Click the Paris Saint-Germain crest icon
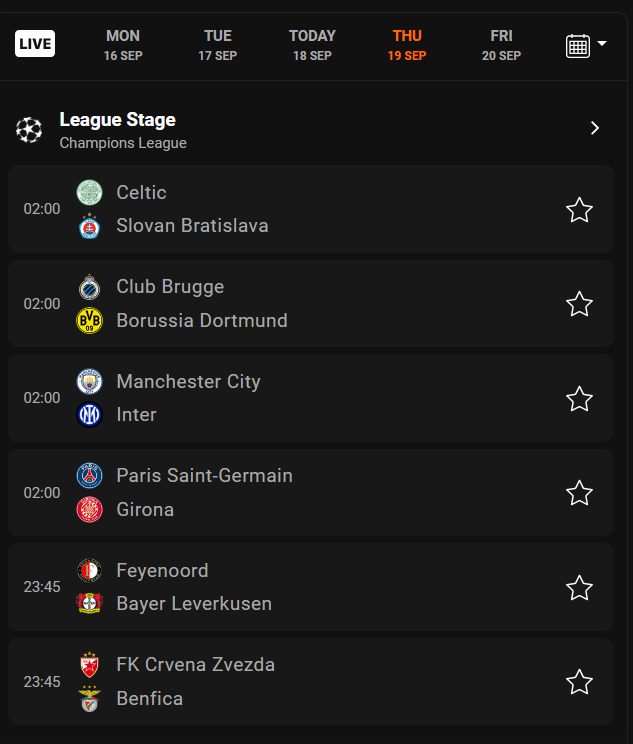Image resolution: width=633 pixels, height=744 pixels. coord(90,476)
